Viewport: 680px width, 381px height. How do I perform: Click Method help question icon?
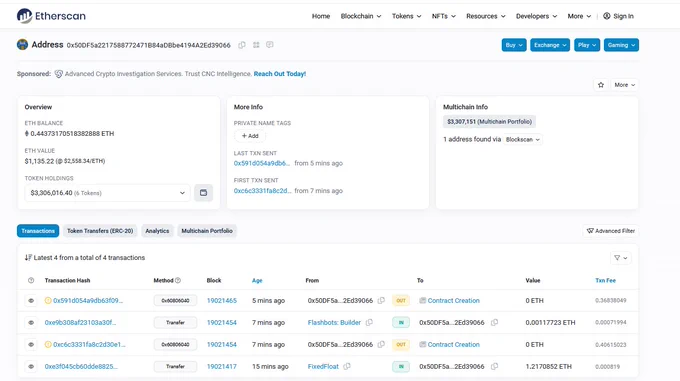click(x=178, y=280)
